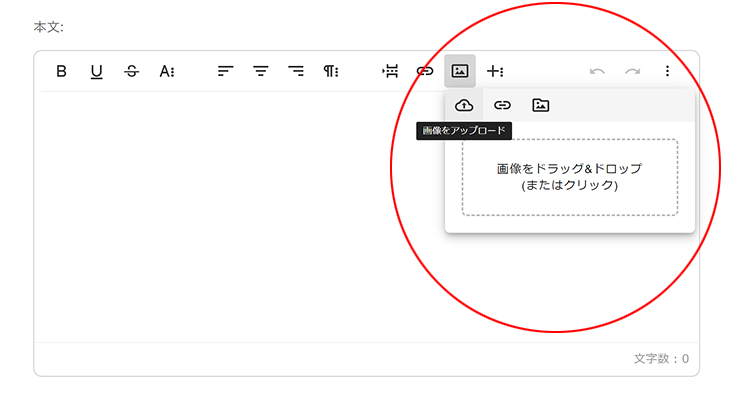Switch to the image by URL tab
The height and width of the screenshot is (393, 730).
pos(502,105)
